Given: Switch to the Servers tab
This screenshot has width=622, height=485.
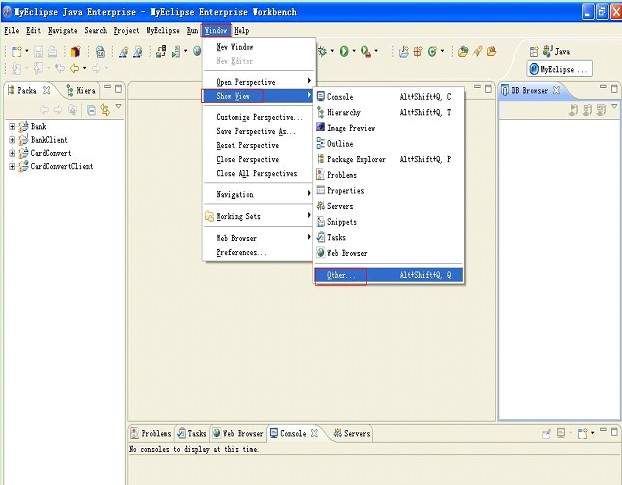Looking at the screenshot, I should click(x=351, y=434).
